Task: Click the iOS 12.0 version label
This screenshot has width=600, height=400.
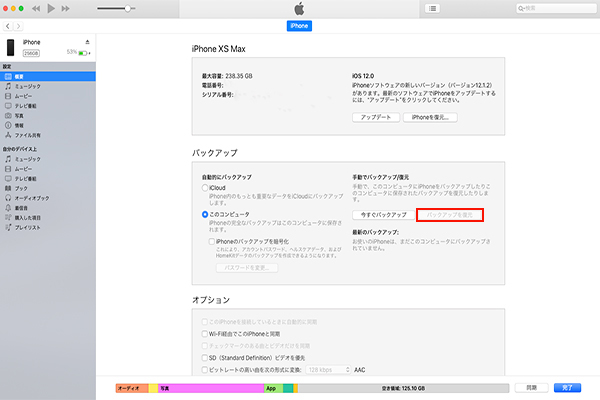Action: tap(363, 76)
